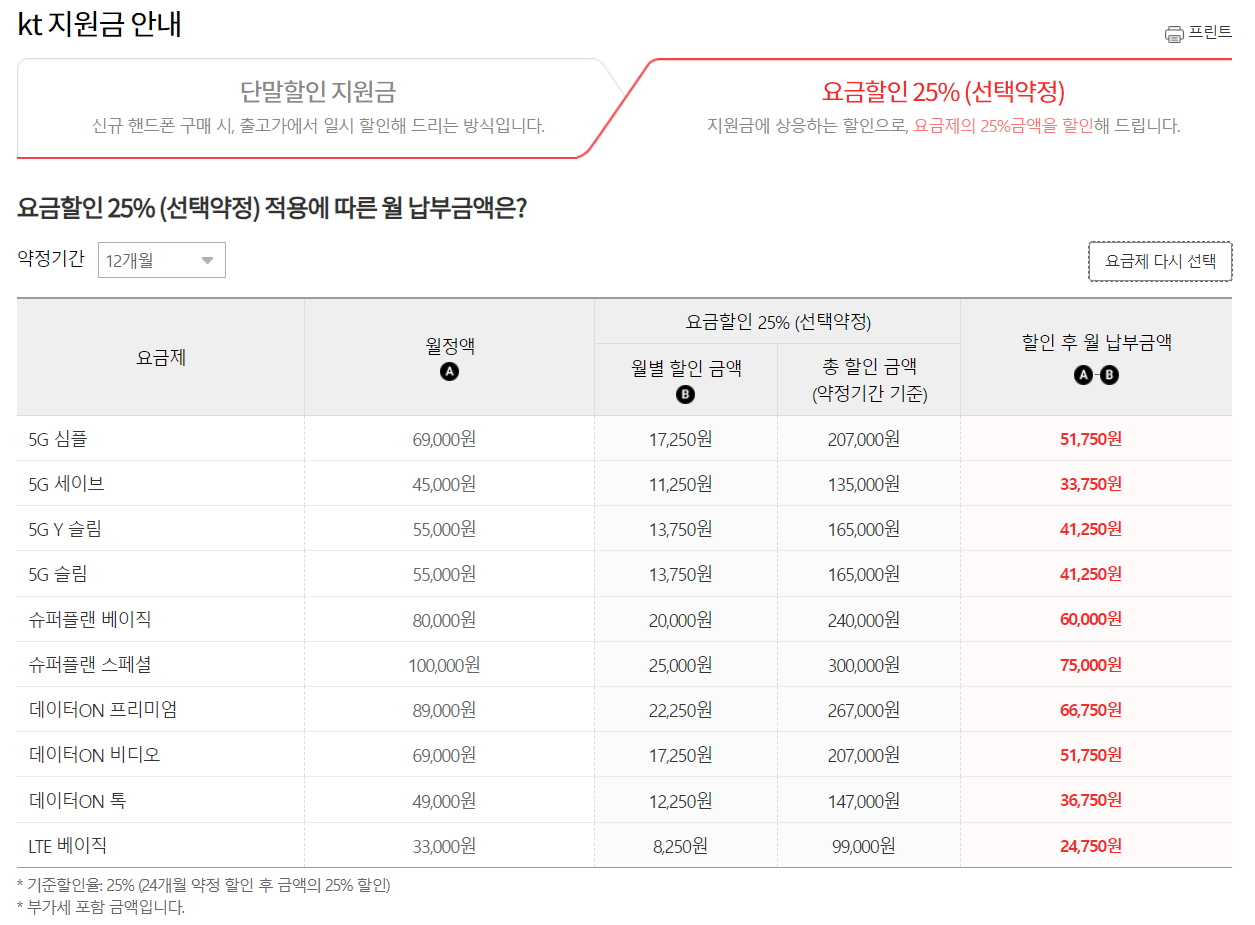Click the 기준할인율 25% footnote

pos(204,885)
